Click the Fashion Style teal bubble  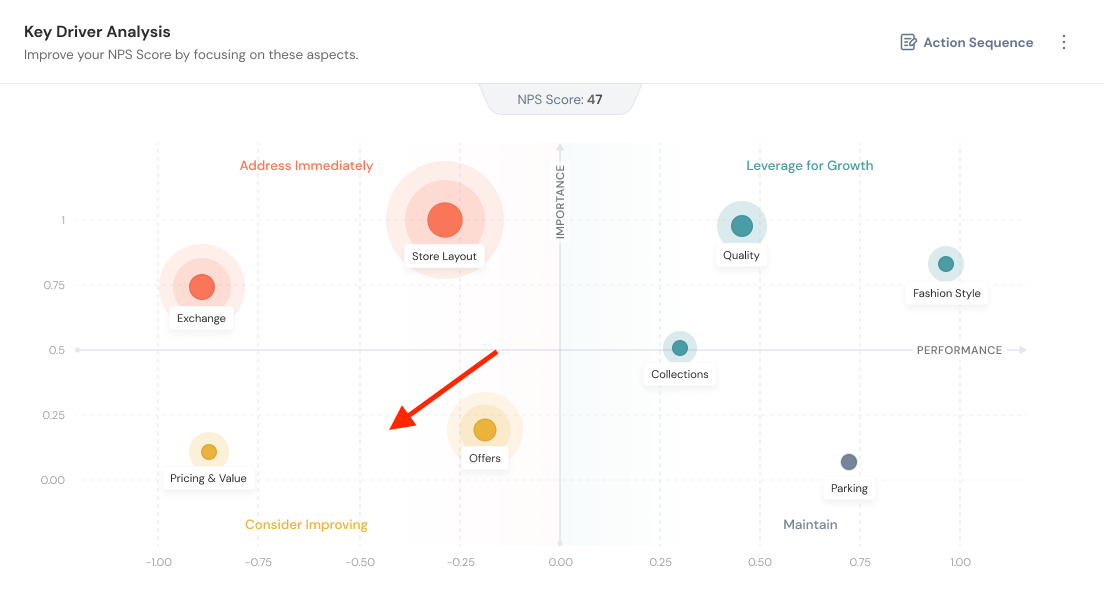(946, 264)
